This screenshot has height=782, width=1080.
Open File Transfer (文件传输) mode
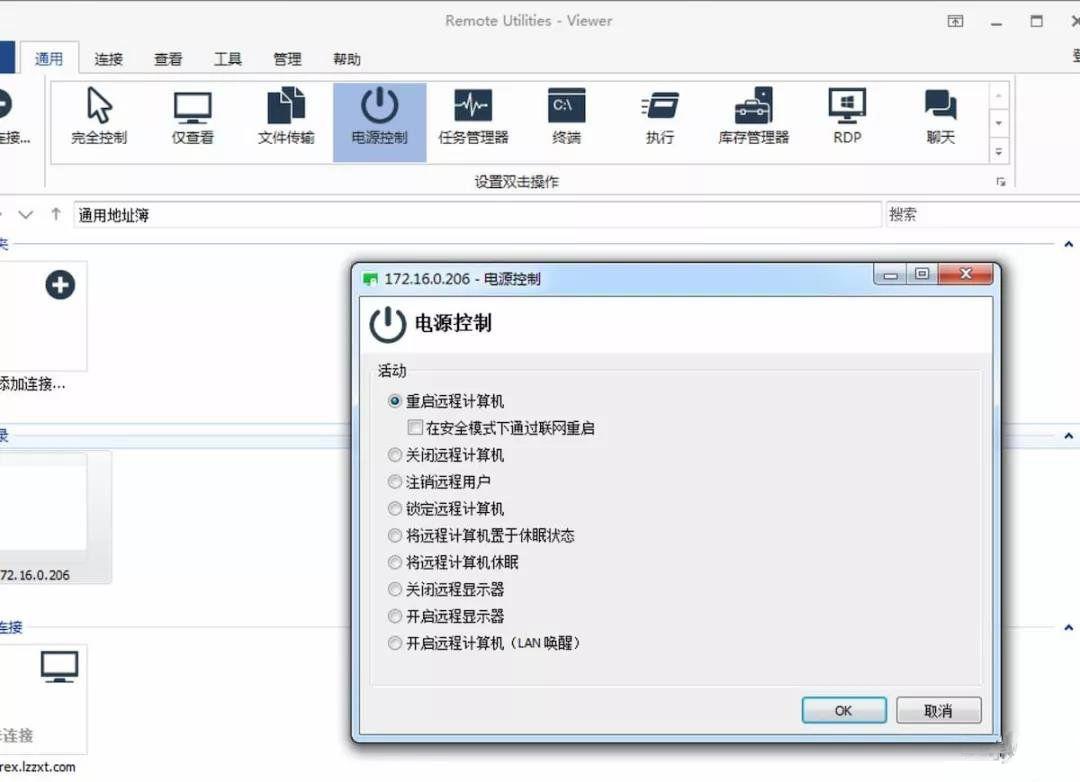[286, 116]
